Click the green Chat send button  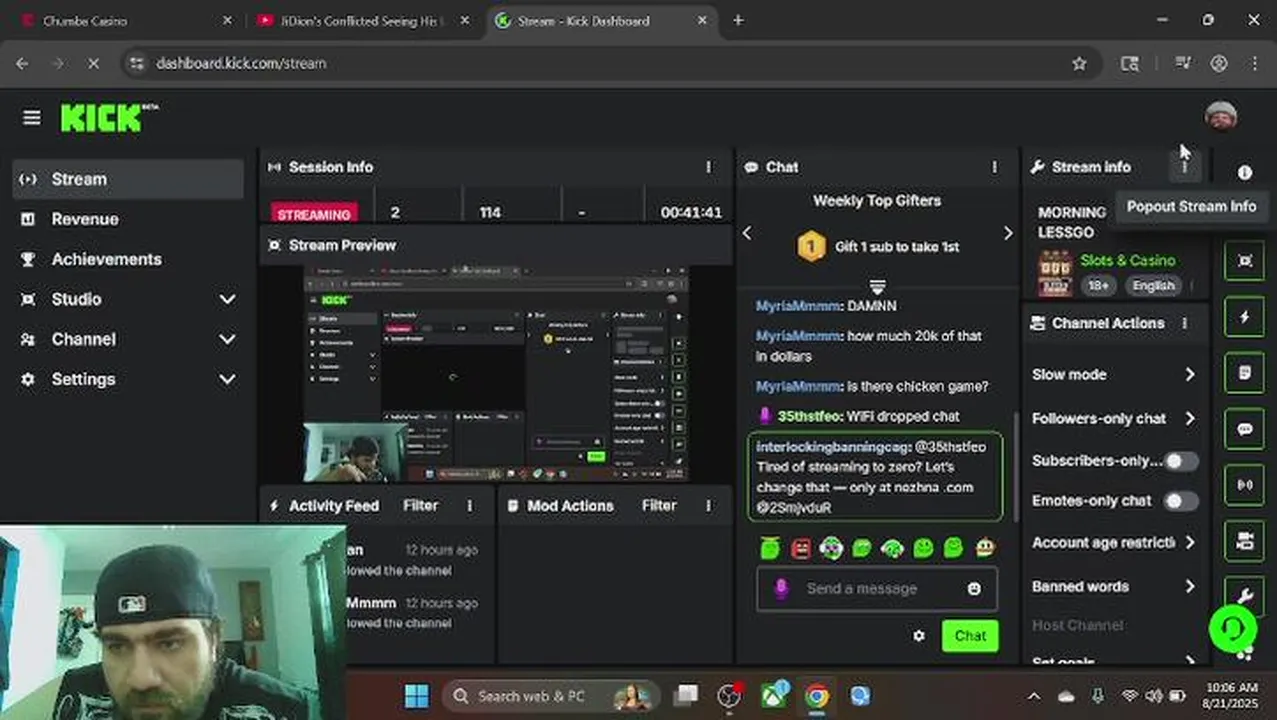point(970,636)
